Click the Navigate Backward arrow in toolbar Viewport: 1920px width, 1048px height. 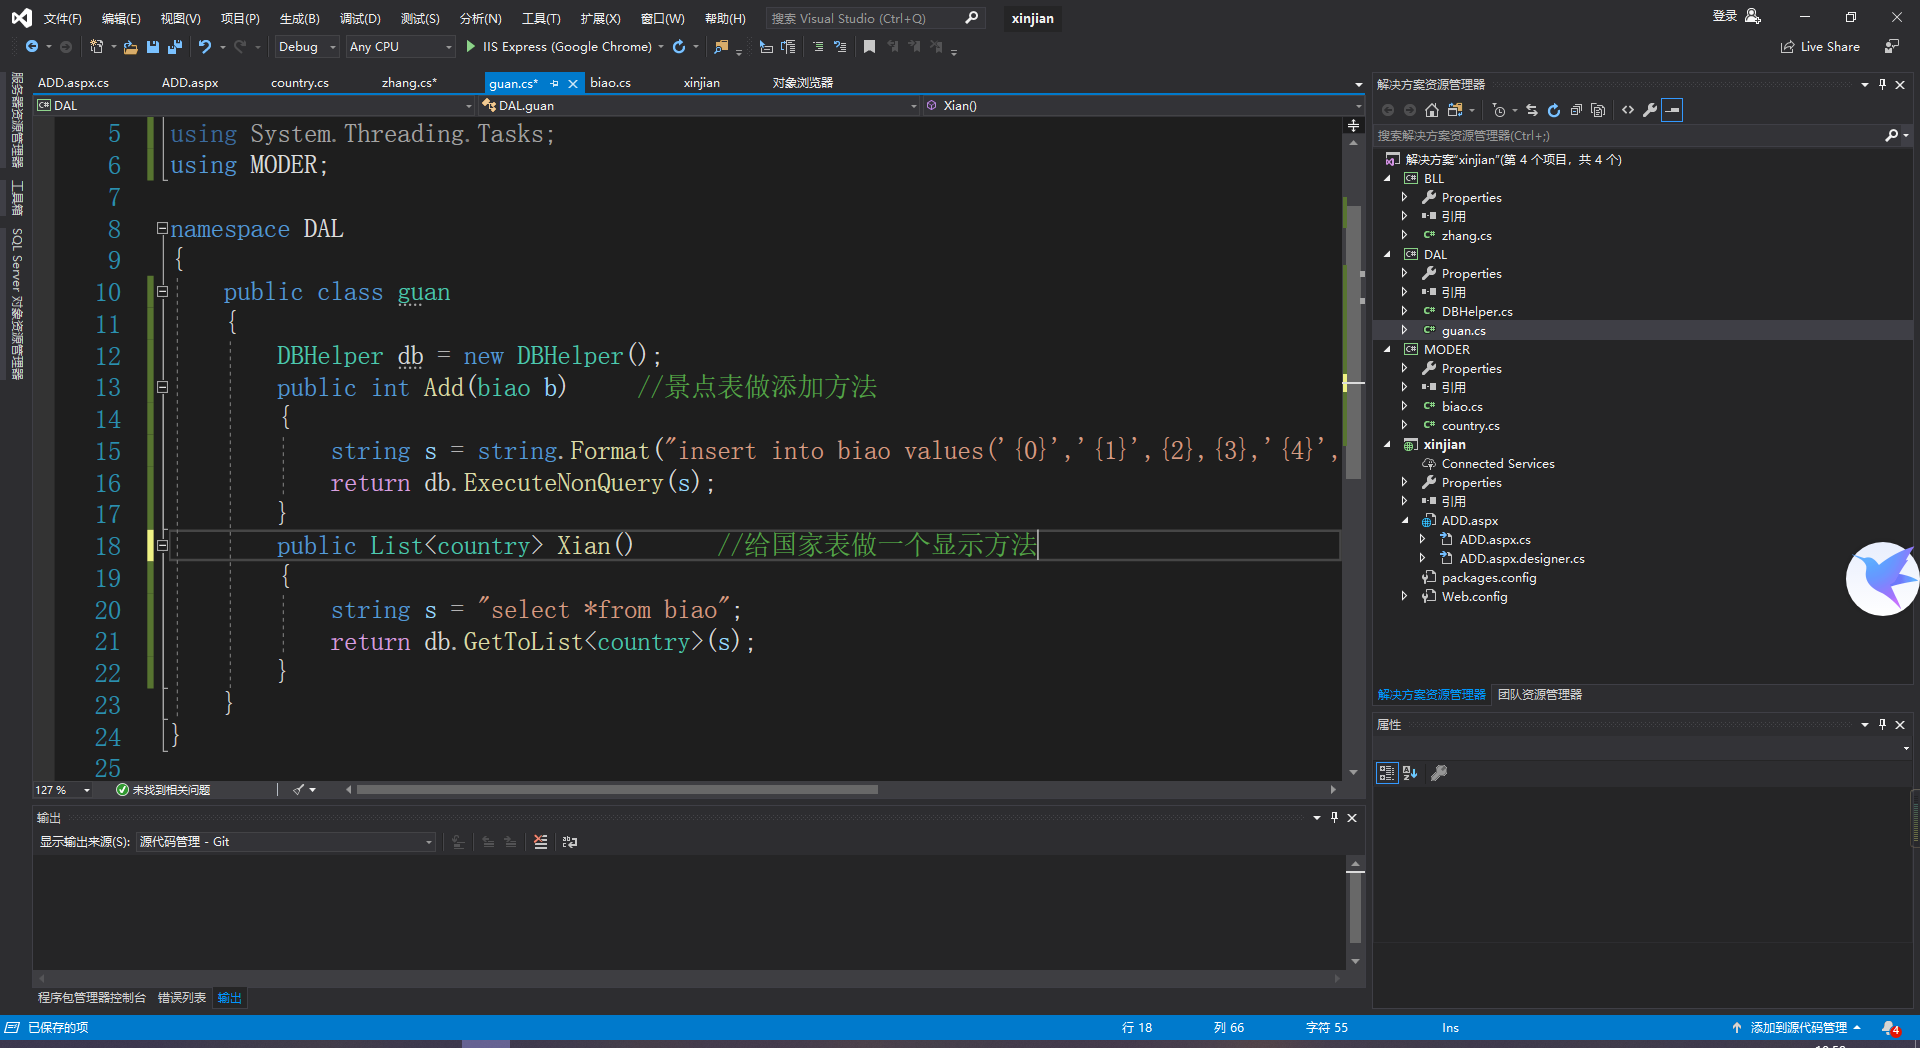(x=32, y=47)
